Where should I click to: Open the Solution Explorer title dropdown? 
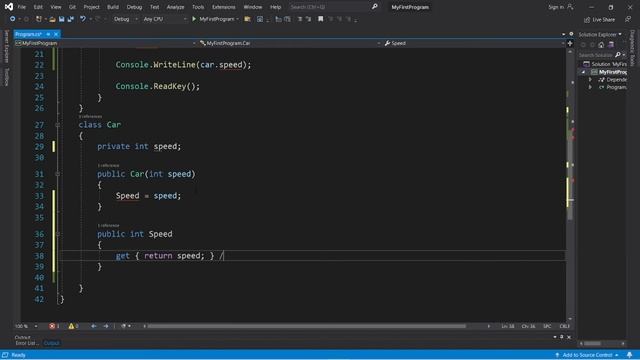[620, 34]
